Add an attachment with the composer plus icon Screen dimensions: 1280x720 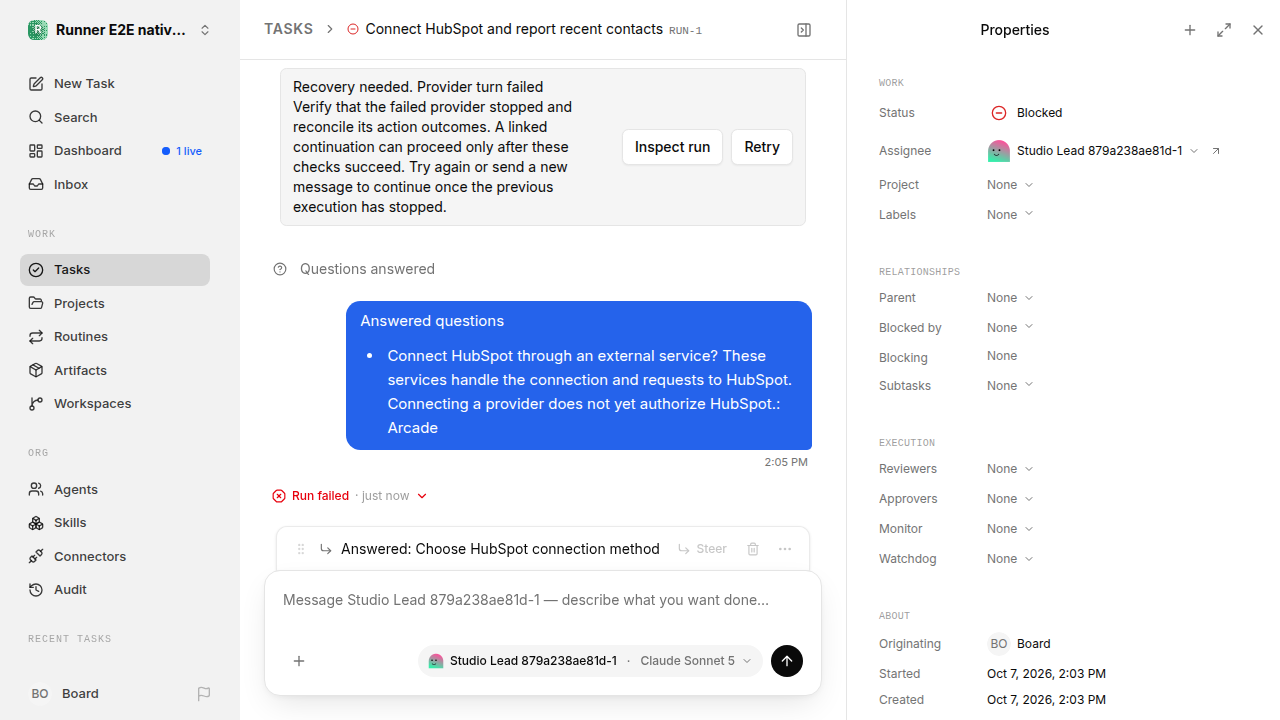click(x=299, y=661)
